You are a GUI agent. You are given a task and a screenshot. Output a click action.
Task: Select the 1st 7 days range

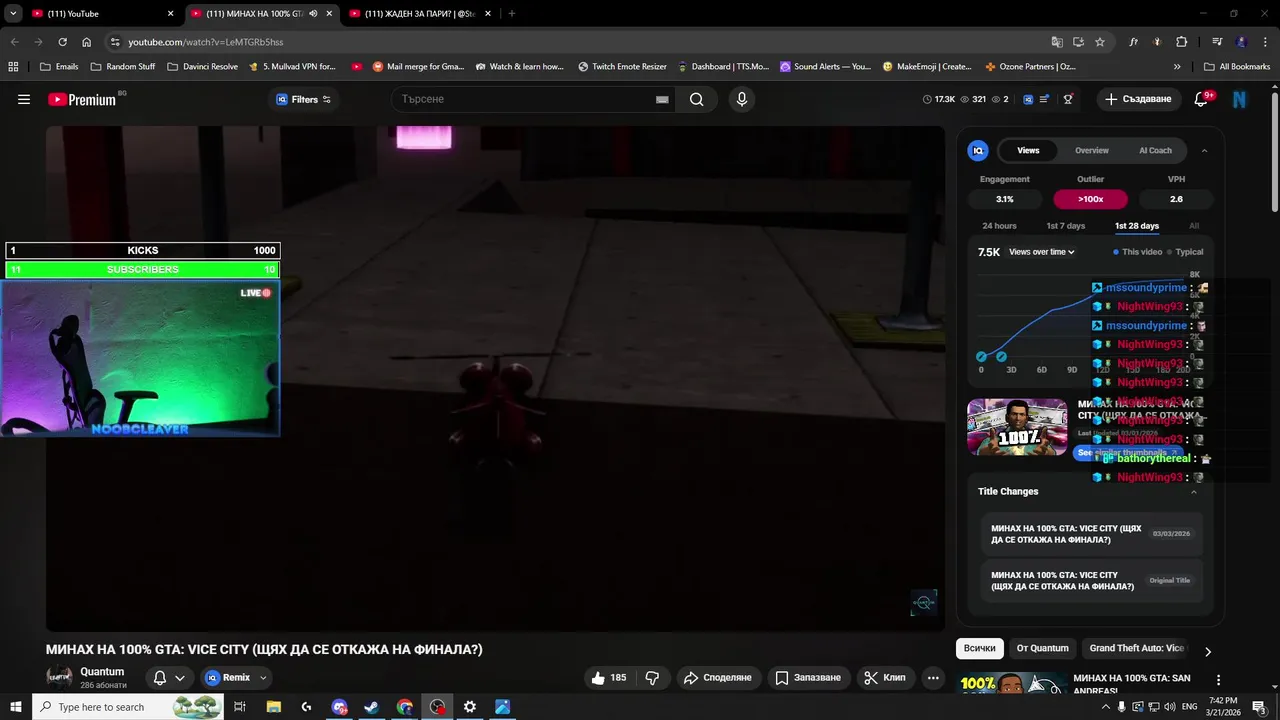[x=1065, y=226]
